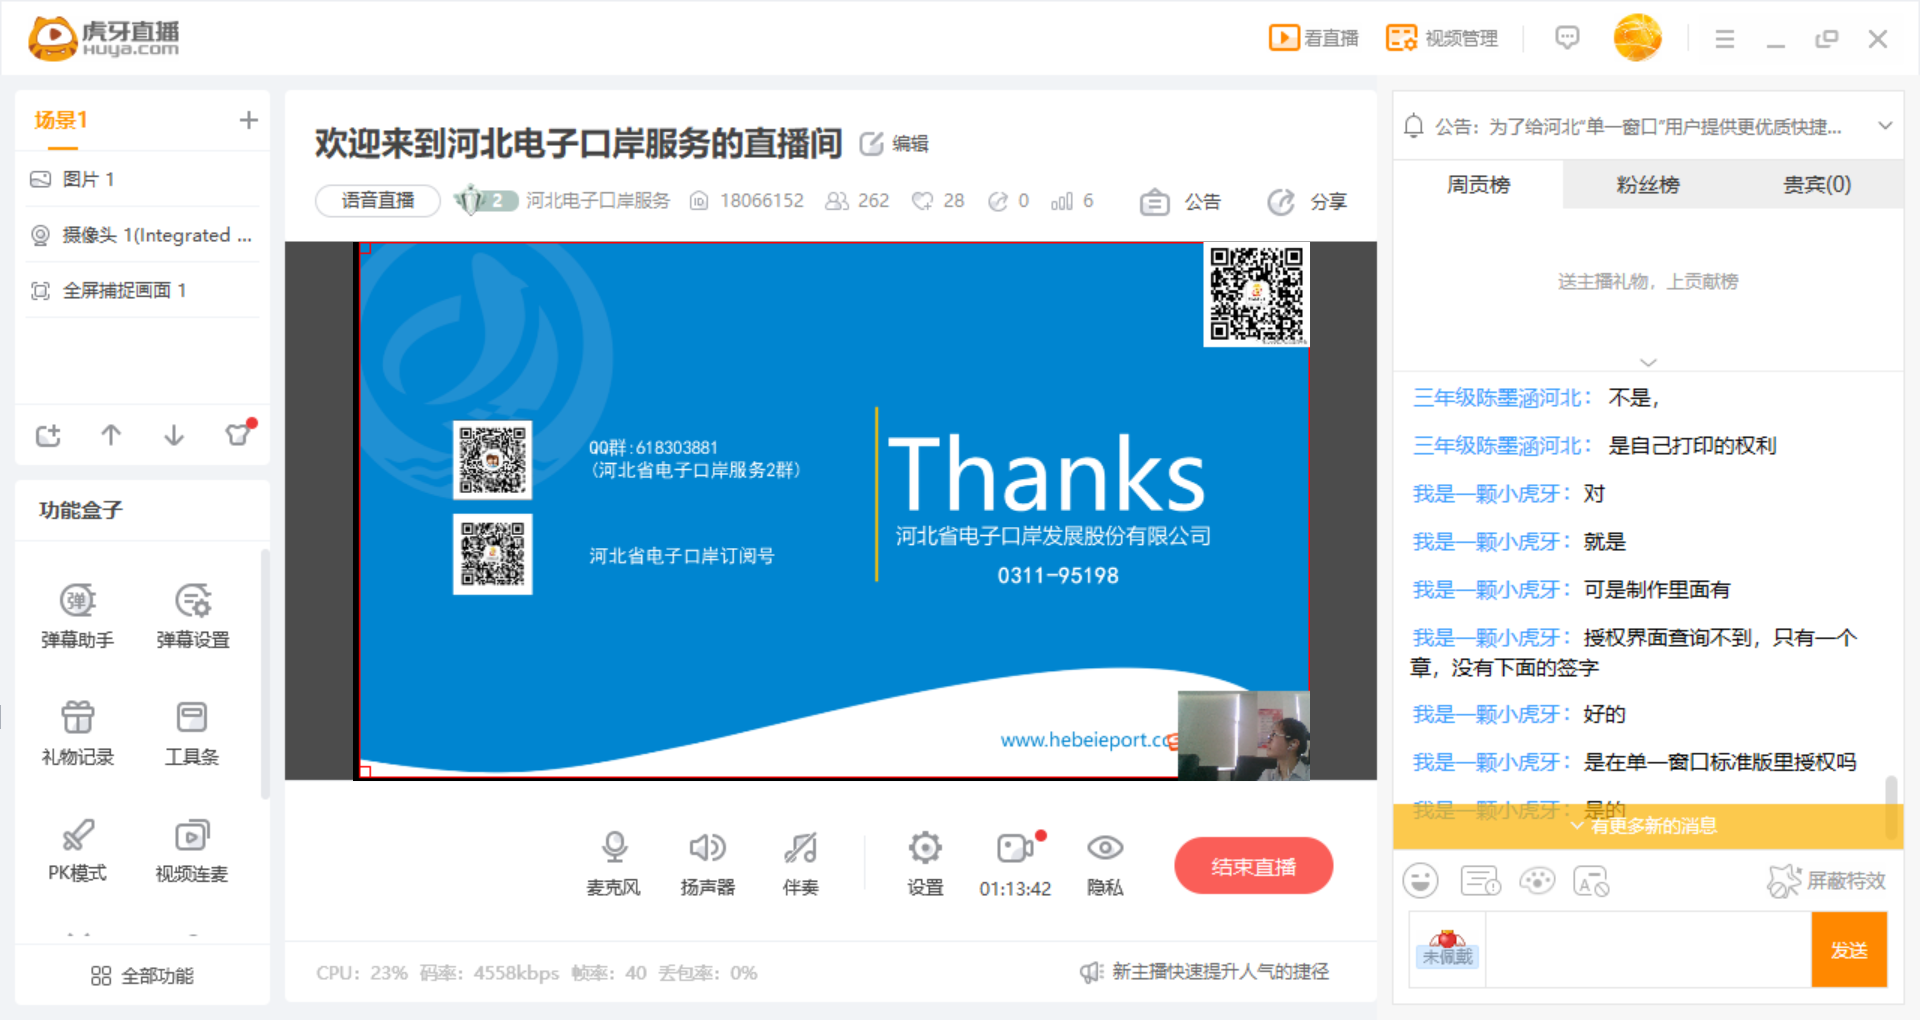
Task: Click the viewer count 262
Action: (x=857, y=201)
